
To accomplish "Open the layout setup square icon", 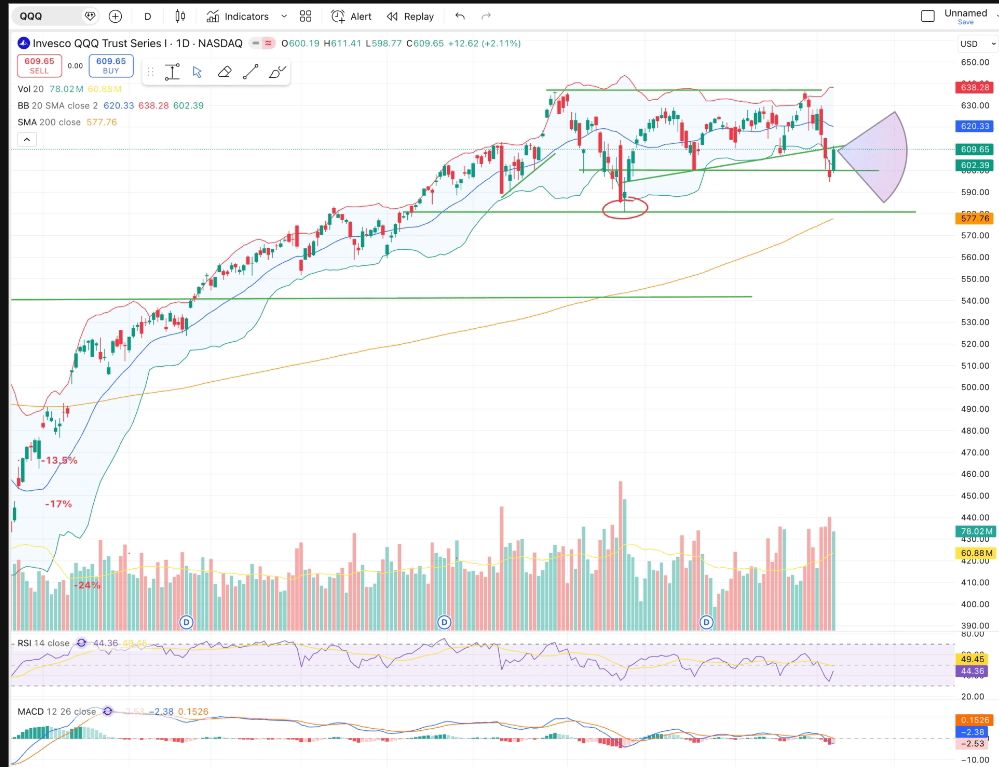I will (928, 16).
